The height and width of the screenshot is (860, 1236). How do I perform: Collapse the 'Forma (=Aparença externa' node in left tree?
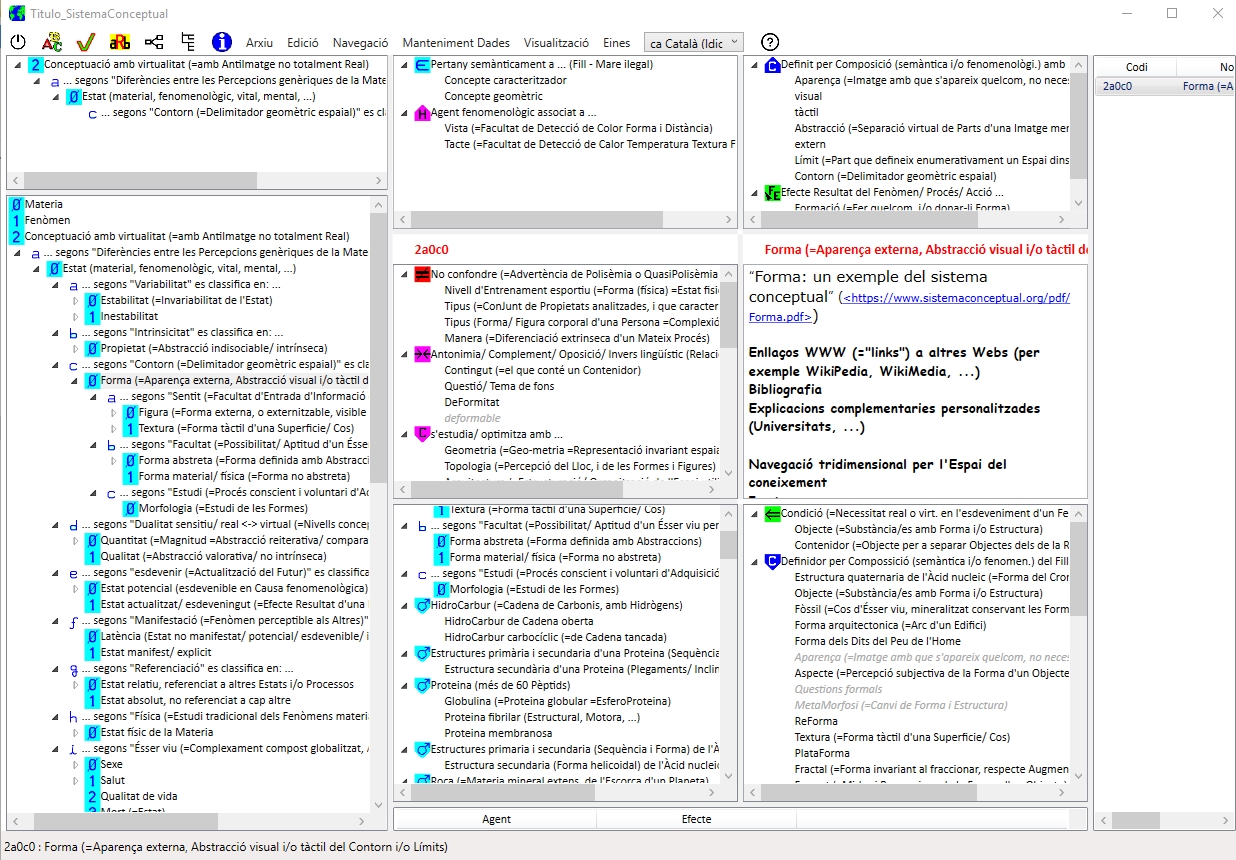pos(75,380)
